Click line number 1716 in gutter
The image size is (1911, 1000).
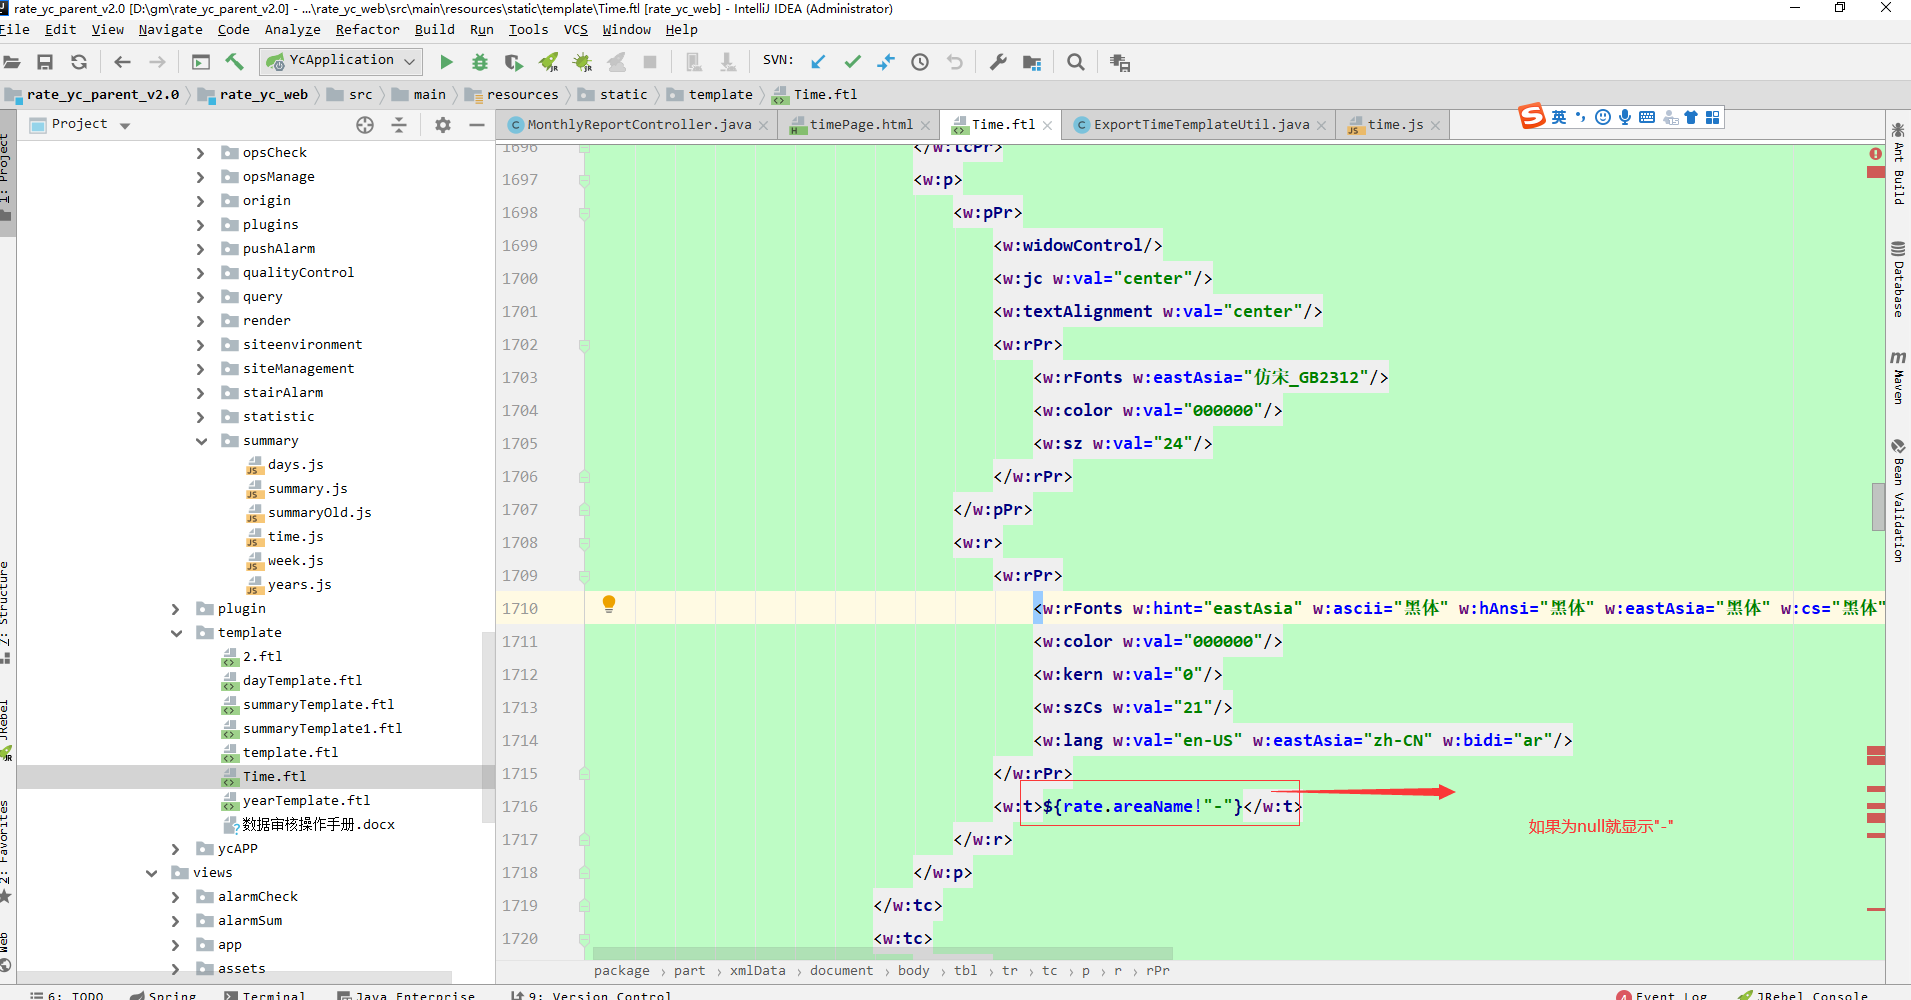tap(520, 807)
